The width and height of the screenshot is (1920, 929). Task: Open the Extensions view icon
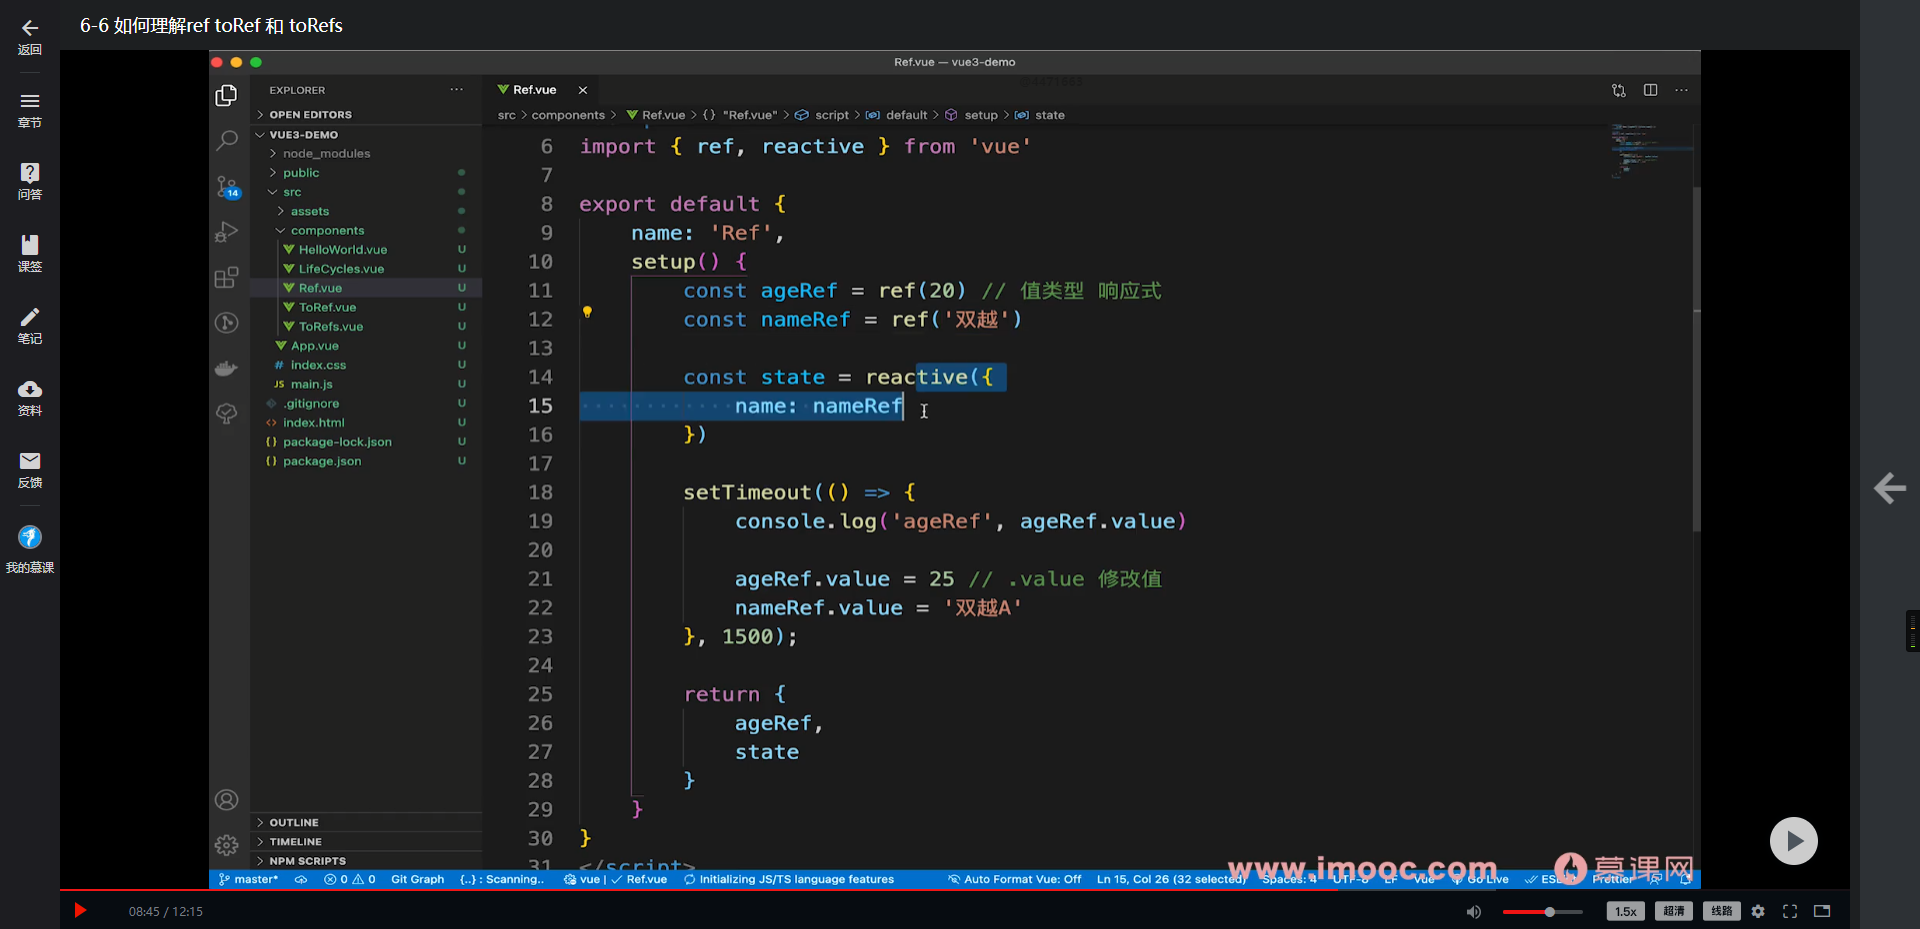click(227, 277)
